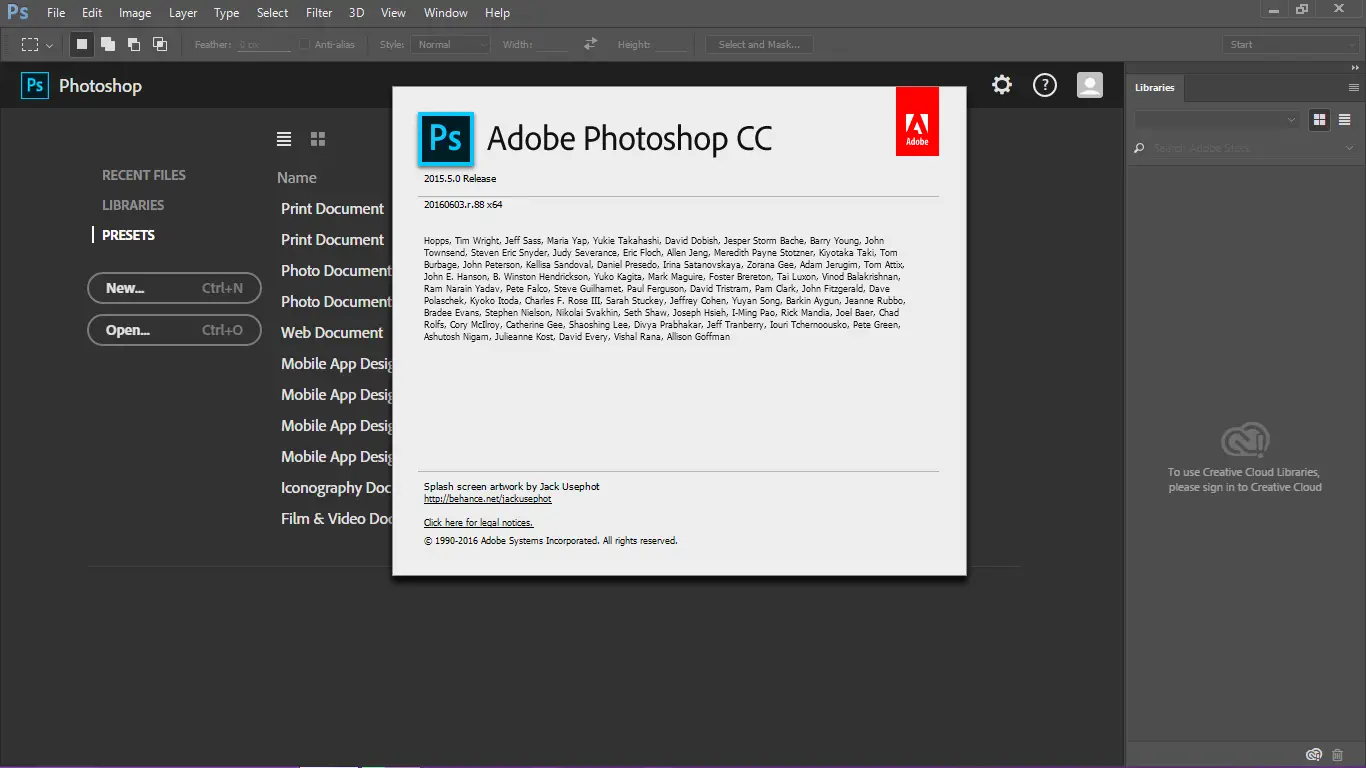
Task: Open the marquee tool preset picker arrow
Action: click(49, 45)
